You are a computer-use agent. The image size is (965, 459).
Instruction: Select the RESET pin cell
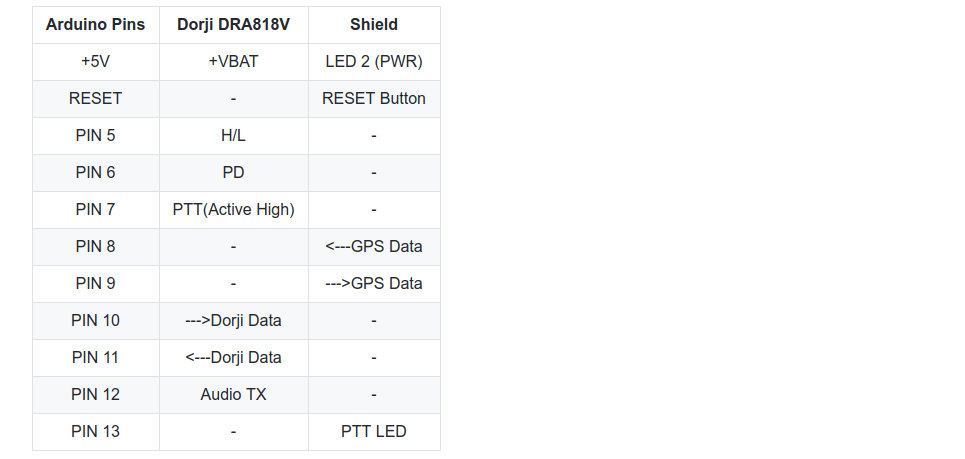point(95,98)
